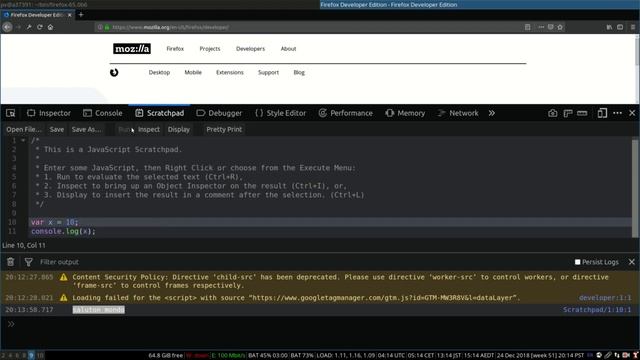Open the Developers navigation item
The image size is (640, 360).
coord(250,49)
